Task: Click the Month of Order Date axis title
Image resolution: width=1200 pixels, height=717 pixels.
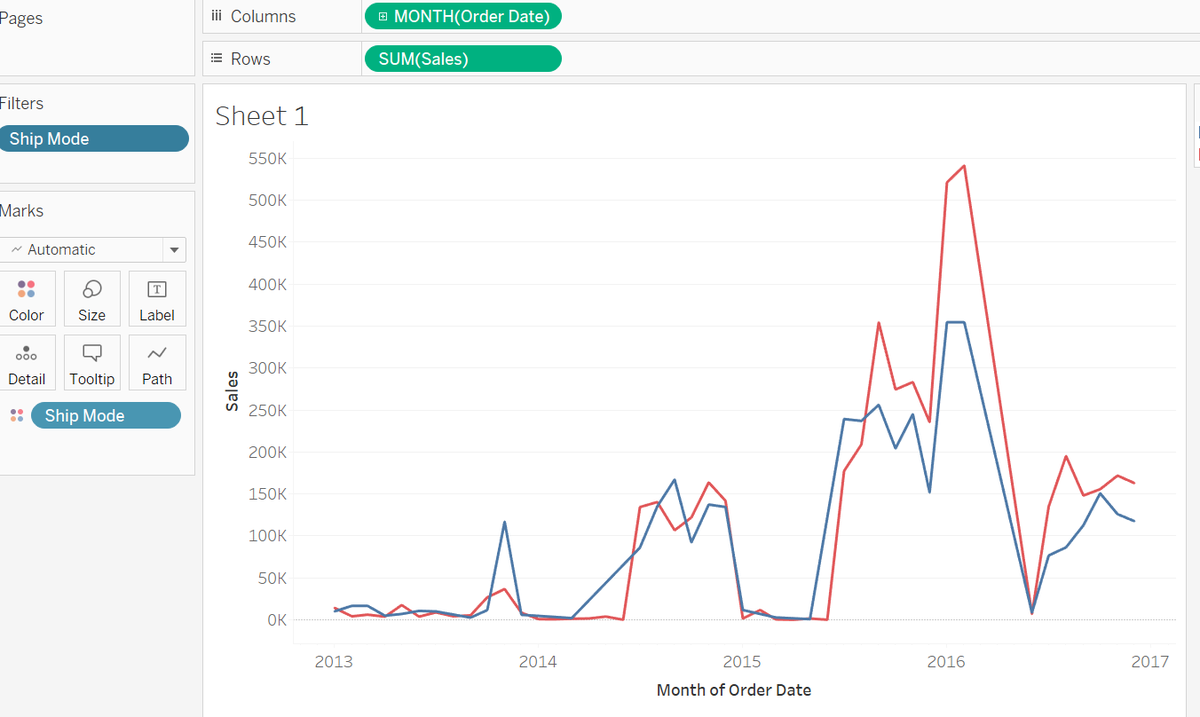Action: (x=734, y=690)
